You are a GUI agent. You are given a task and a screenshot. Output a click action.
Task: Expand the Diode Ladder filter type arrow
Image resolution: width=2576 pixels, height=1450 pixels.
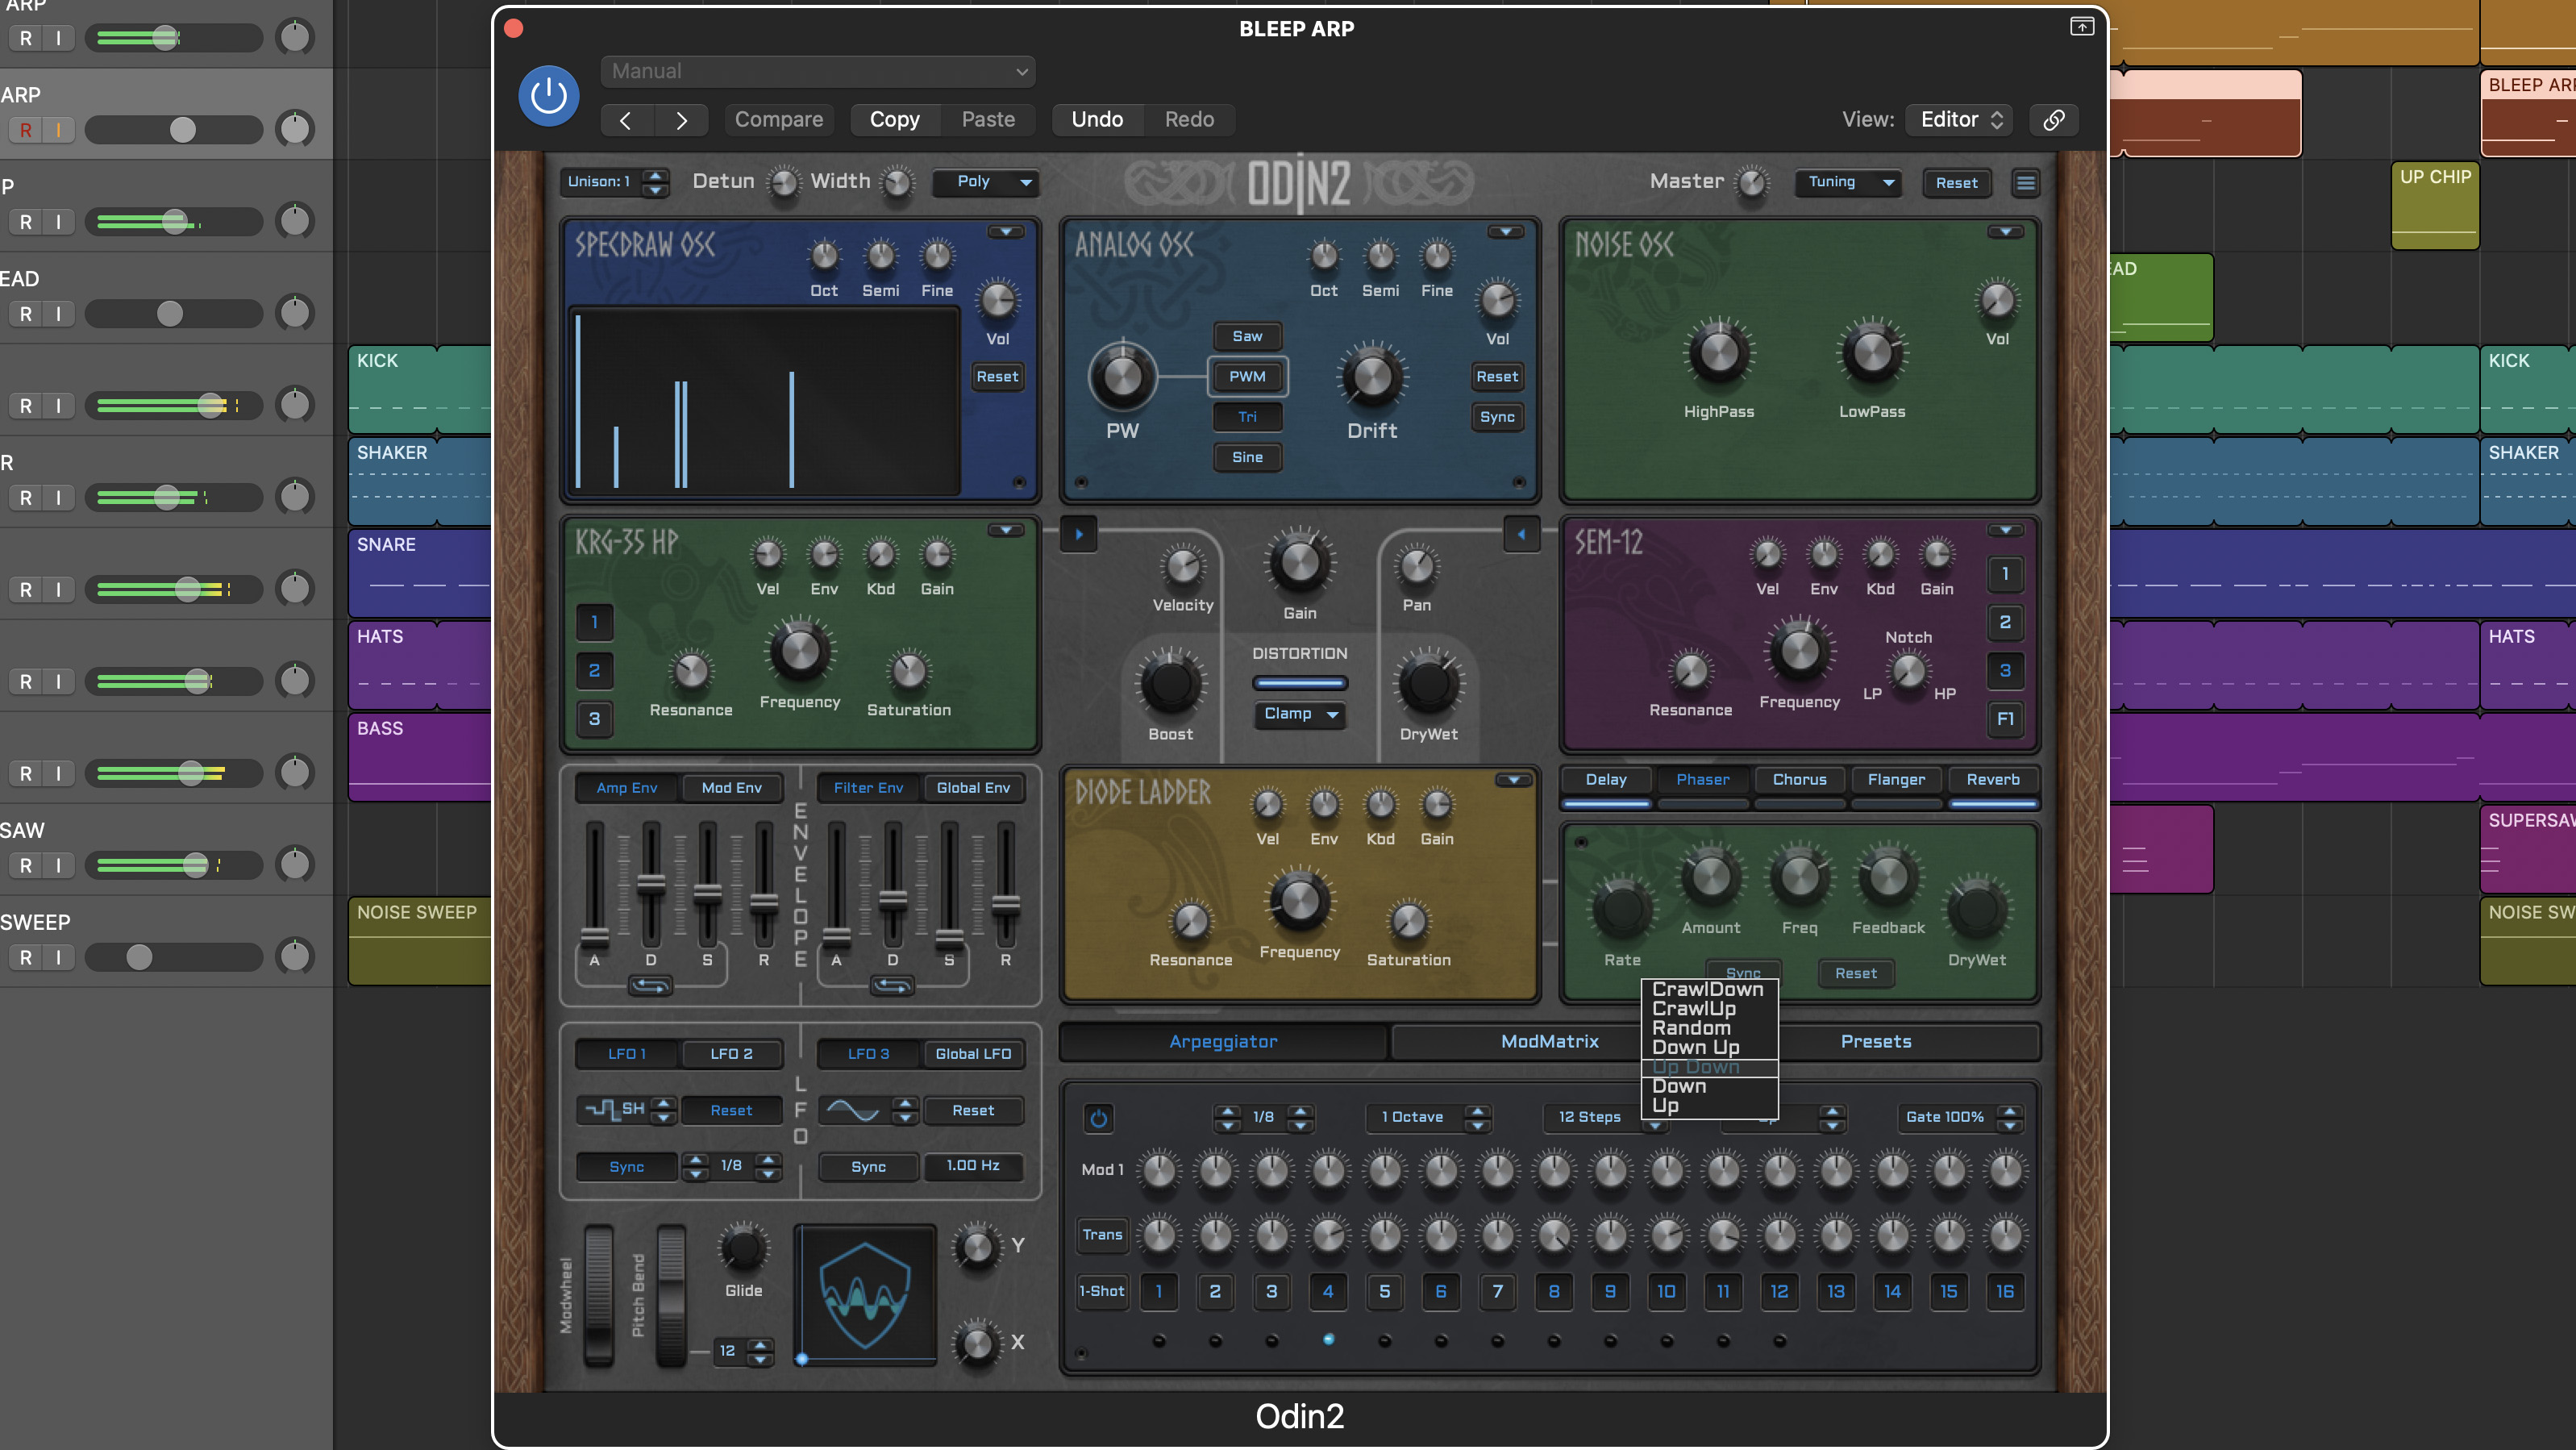click(x=1513, y=780)
